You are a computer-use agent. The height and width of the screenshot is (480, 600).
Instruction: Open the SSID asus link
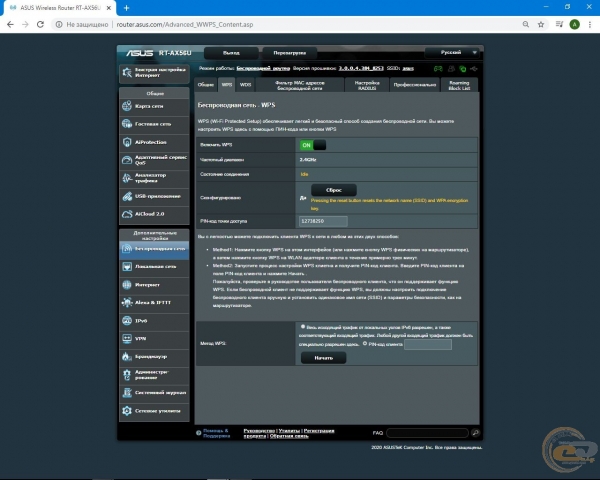[408, 68]
